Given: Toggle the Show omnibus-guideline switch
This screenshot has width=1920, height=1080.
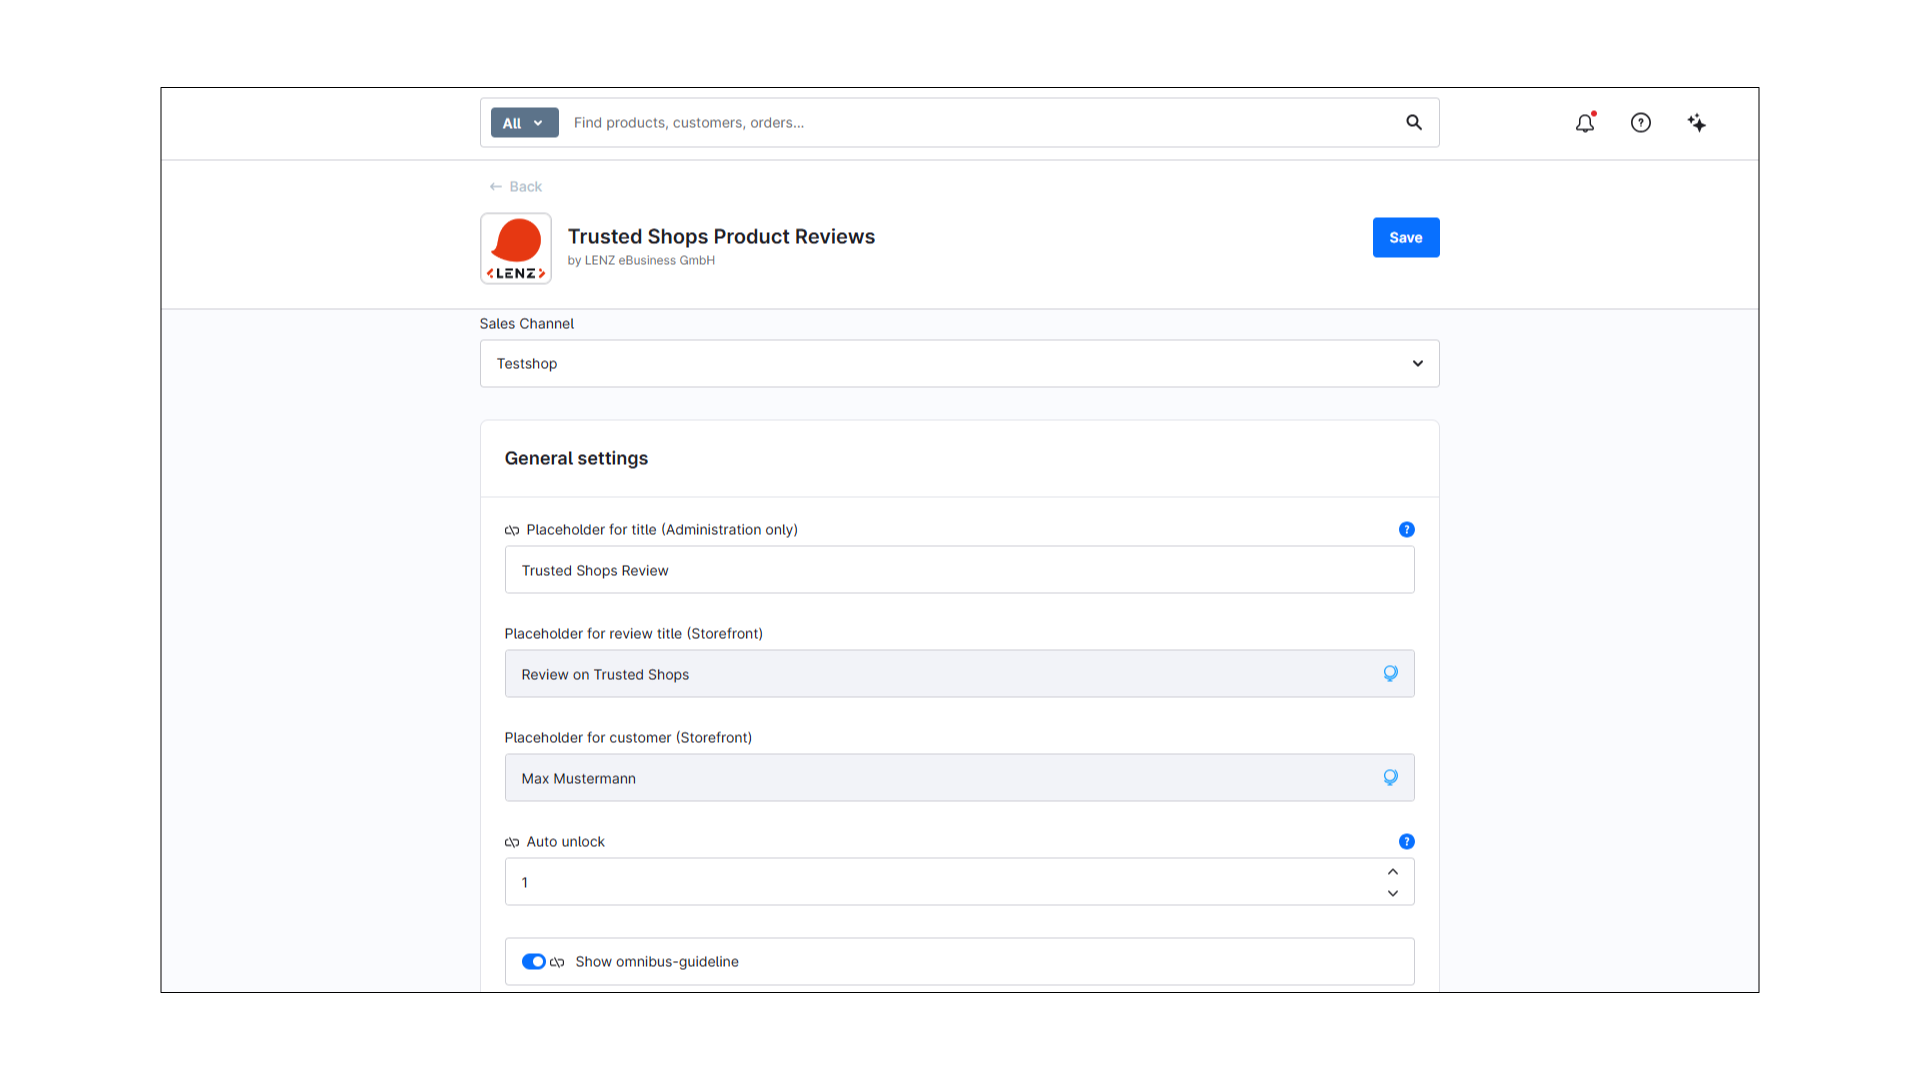Looking at the screenshot, I should pyautogui.click(x=534, y=962).
